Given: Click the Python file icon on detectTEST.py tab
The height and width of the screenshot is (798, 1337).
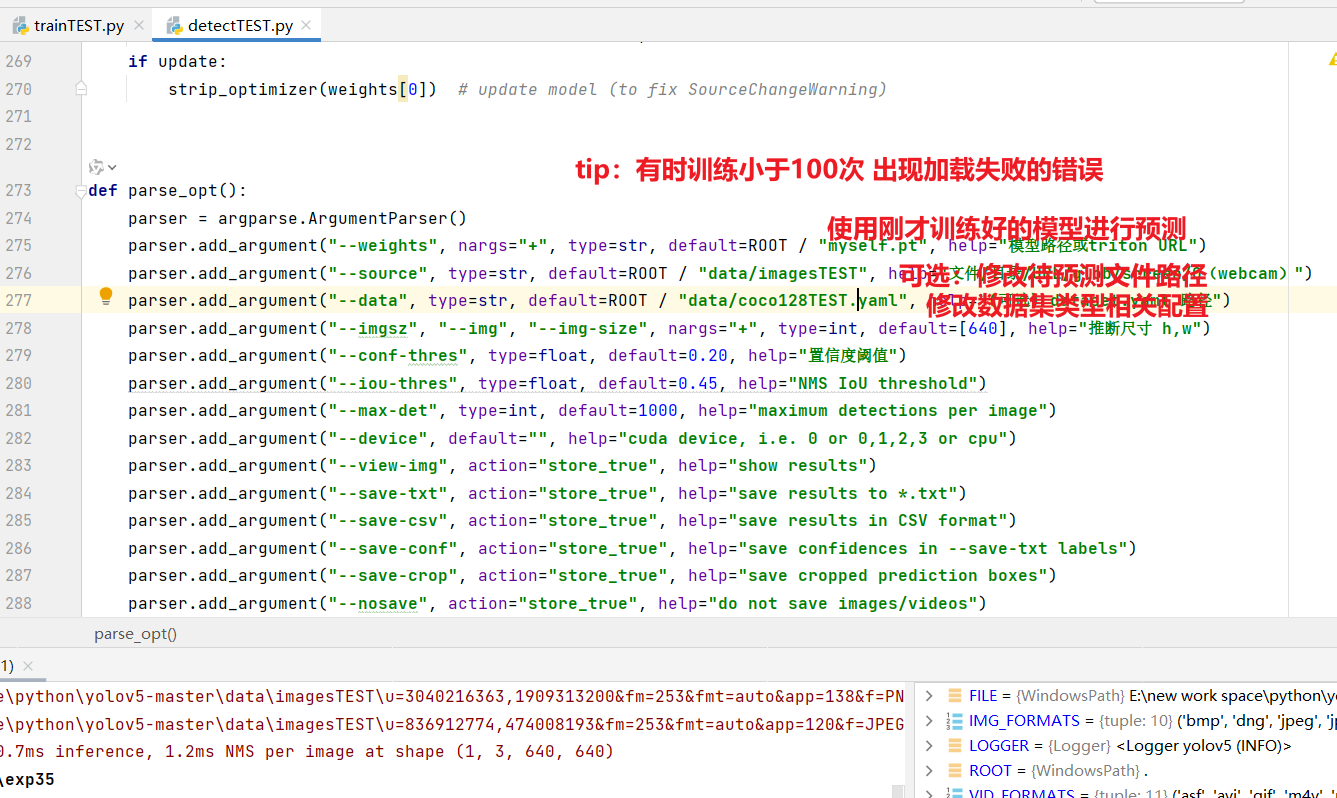Looking at the screenshot, I should point(174,25).
